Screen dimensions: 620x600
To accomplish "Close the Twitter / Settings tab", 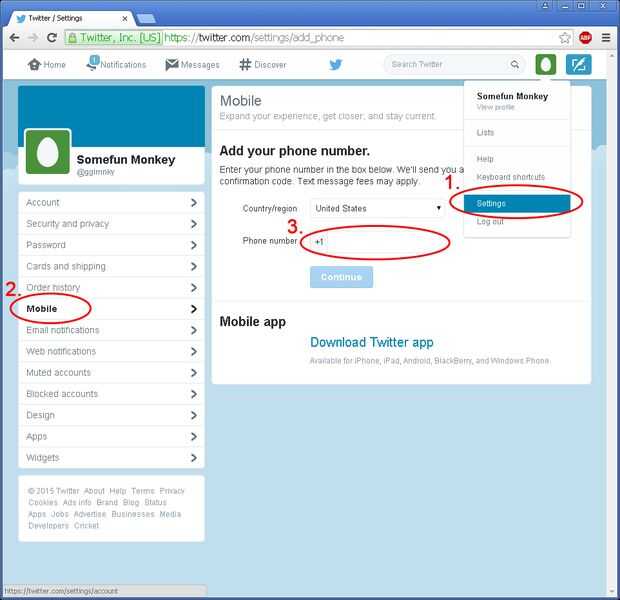I will (x=125, y=19).
